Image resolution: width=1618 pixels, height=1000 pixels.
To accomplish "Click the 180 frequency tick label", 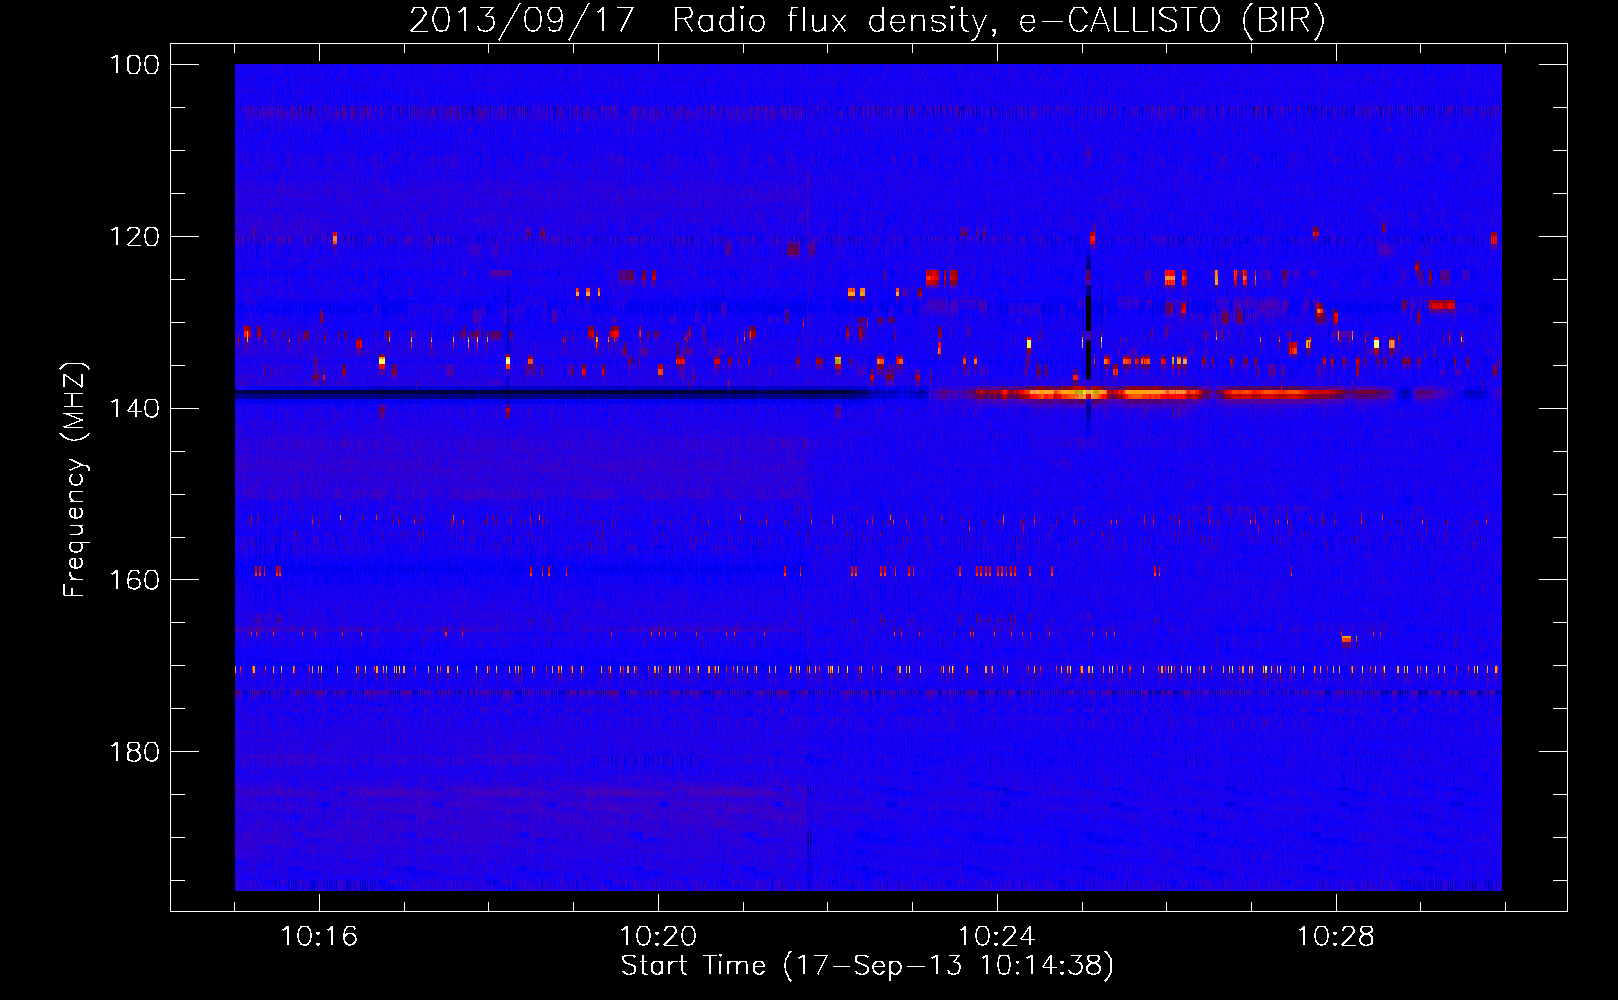I will 134,752.
